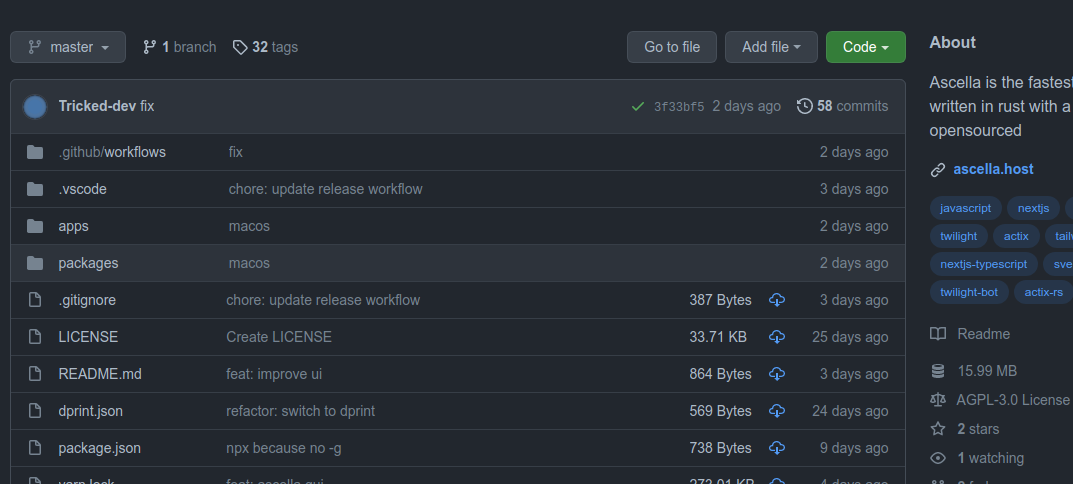This screenshot has height=484, width=1073.
Task: Open the 32 tags link
Action: pyautogui.click(x=266, y=47)
